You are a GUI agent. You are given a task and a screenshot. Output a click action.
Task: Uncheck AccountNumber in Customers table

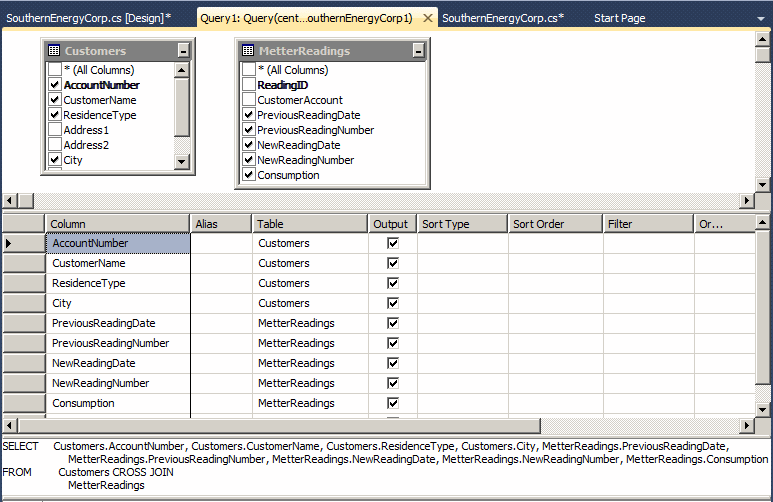[55, 85]
